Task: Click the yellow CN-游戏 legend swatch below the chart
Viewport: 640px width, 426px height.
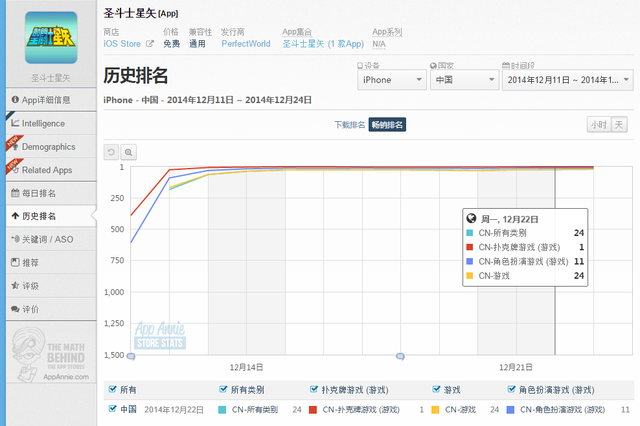Action: (x=435, y=410)
